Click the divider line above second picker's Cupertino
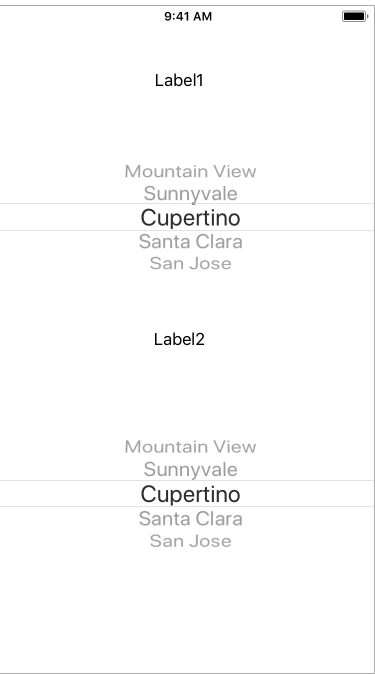The image size is (375, 674). point(187,481)
